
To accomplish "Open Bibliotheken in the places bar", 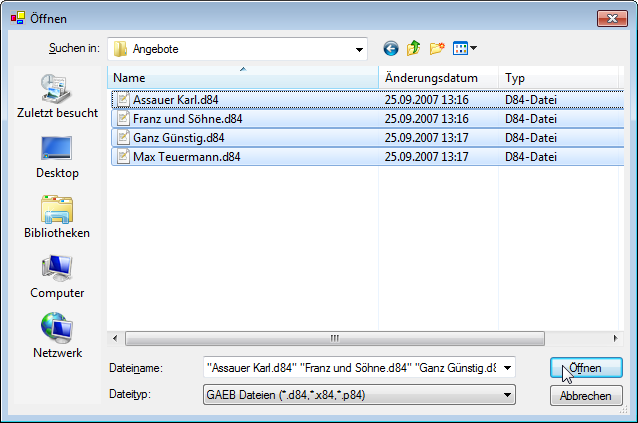I will (x=57, y=217).
